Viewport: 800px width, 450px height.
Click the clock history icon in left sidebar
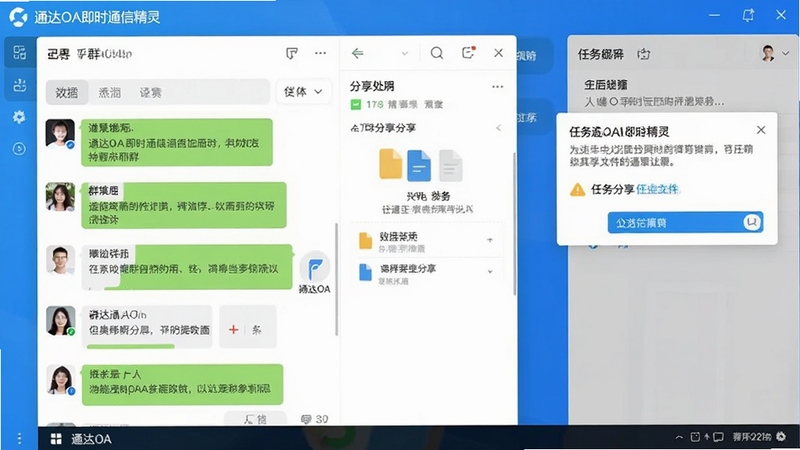(19, 149)
